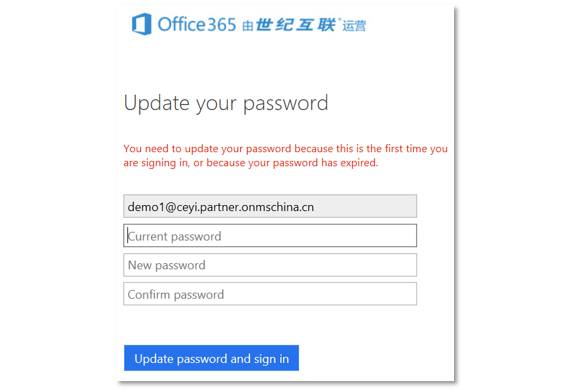
Task: Click the Confirm password placeholder label
Action: point(176,295)
